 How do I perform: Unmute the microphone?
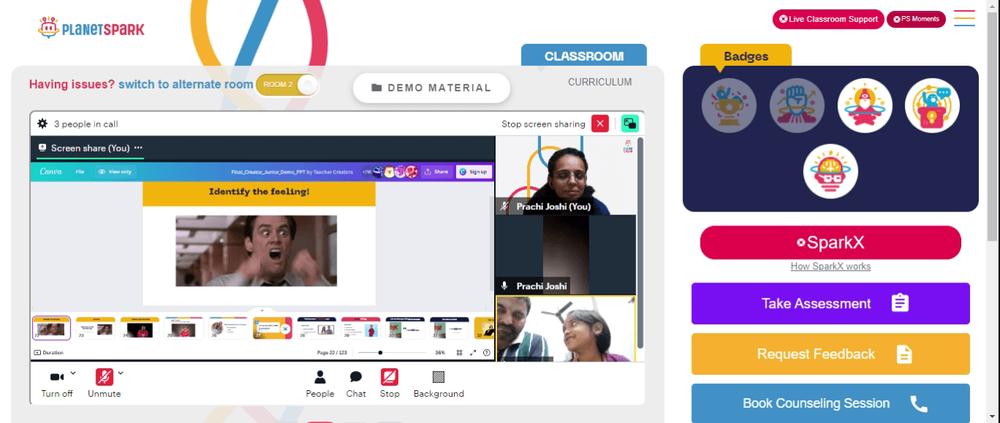(x=104, y=377)
